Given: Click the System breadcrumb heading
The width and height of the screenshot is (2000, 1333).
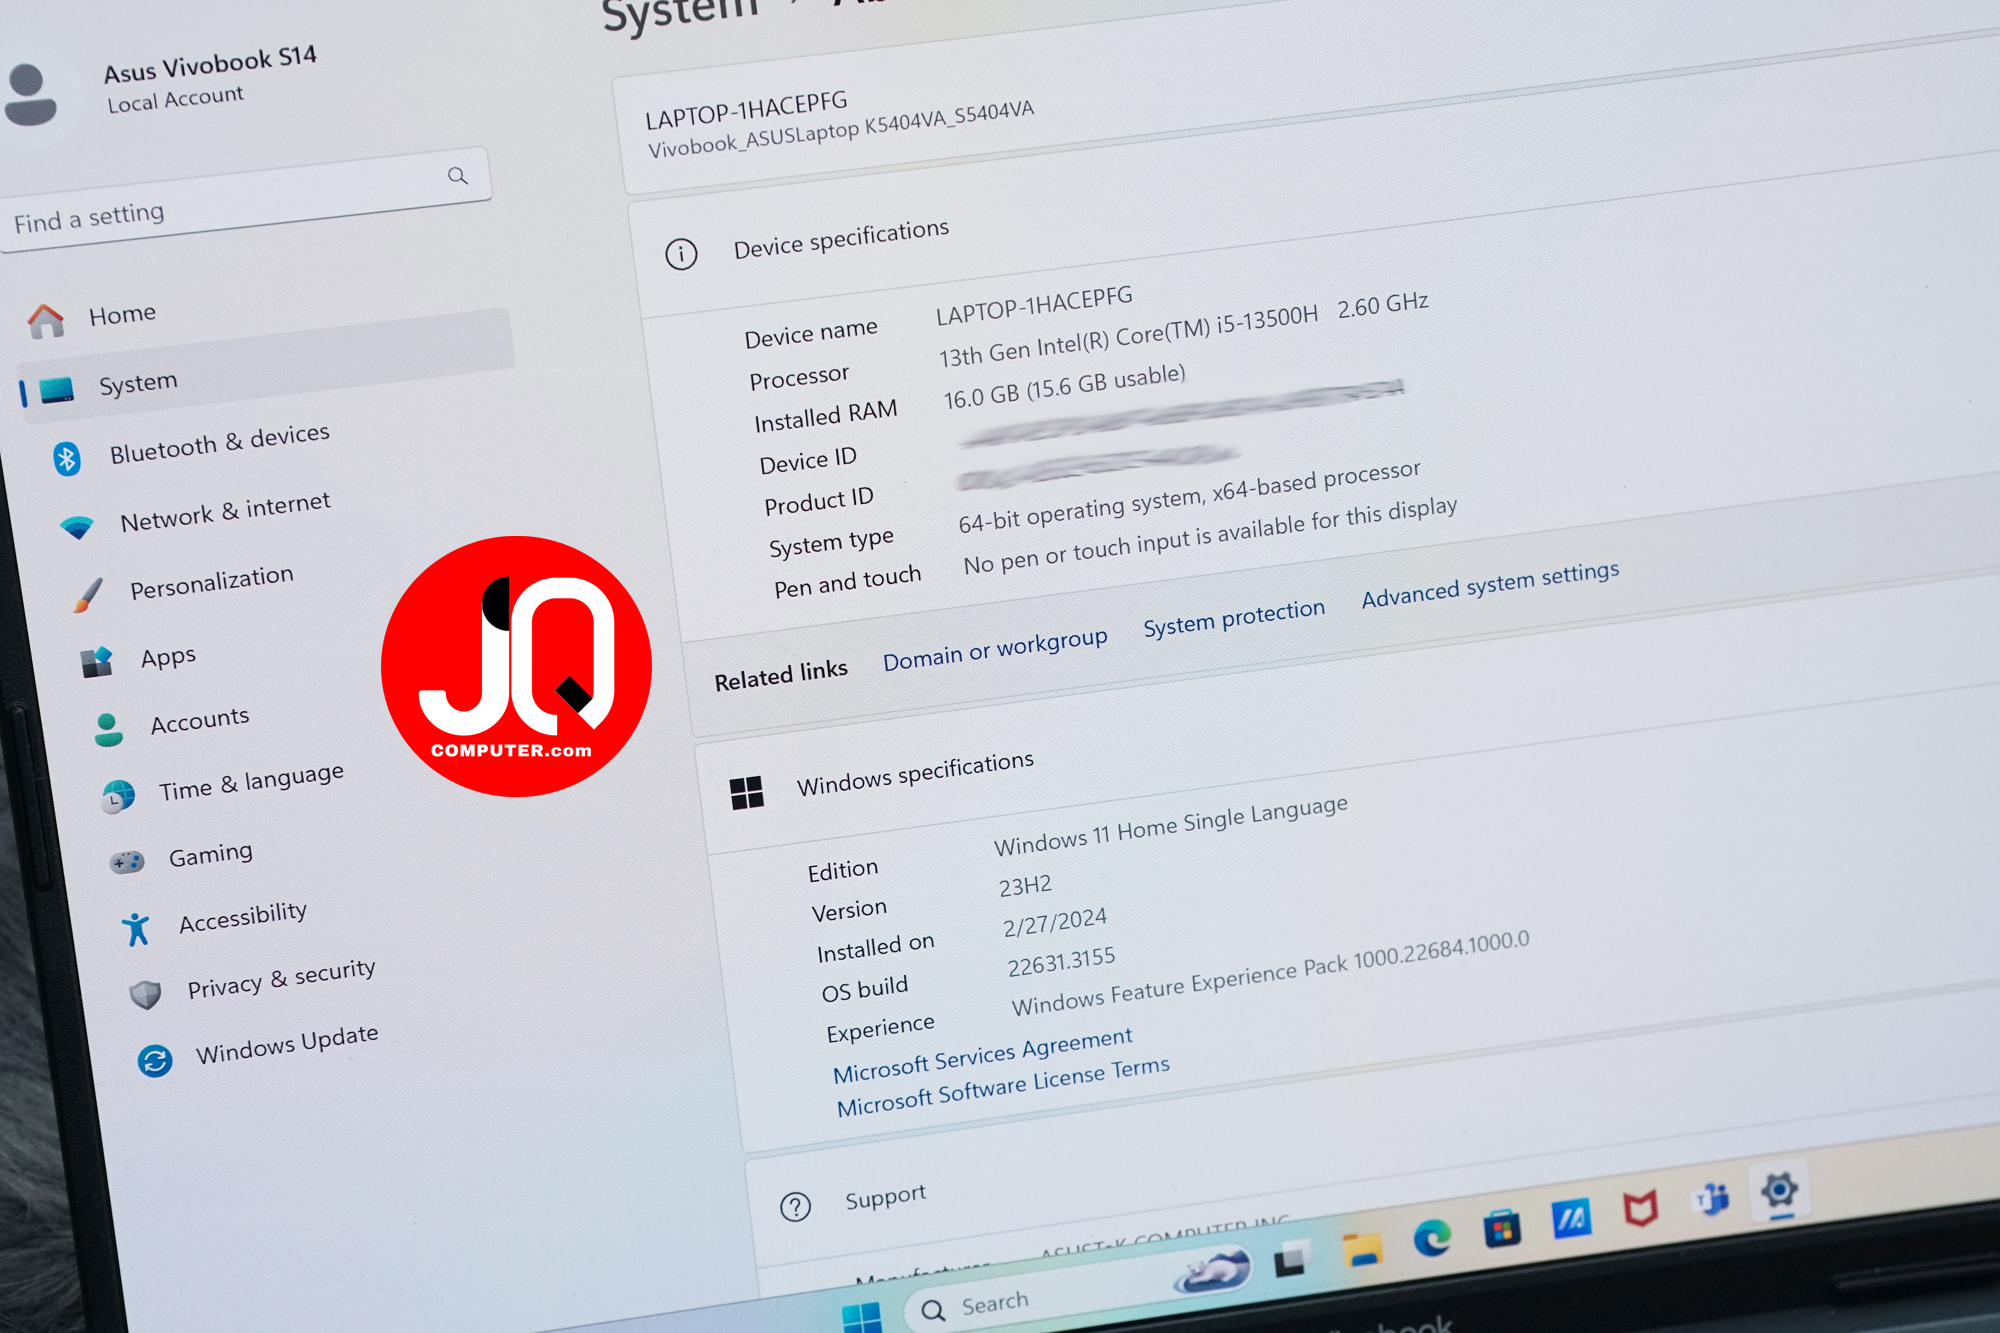Looking at the screenshot, I should click(x=681, y=12).
